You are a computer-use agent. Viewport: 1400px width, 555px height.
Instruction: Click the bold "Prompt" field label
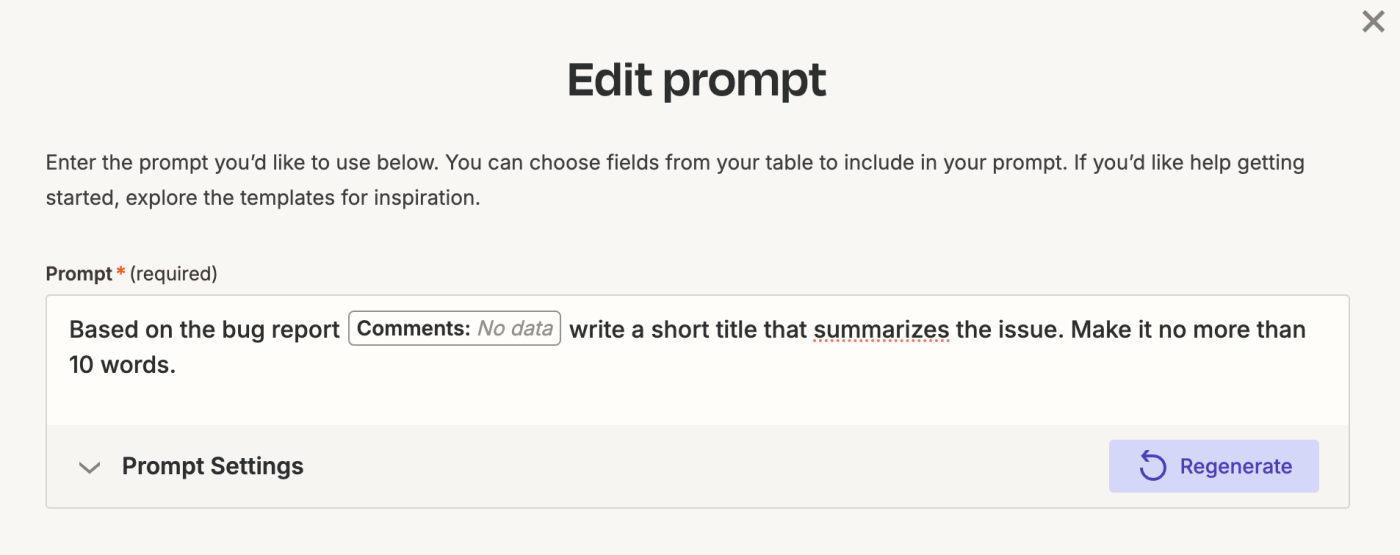79,273
